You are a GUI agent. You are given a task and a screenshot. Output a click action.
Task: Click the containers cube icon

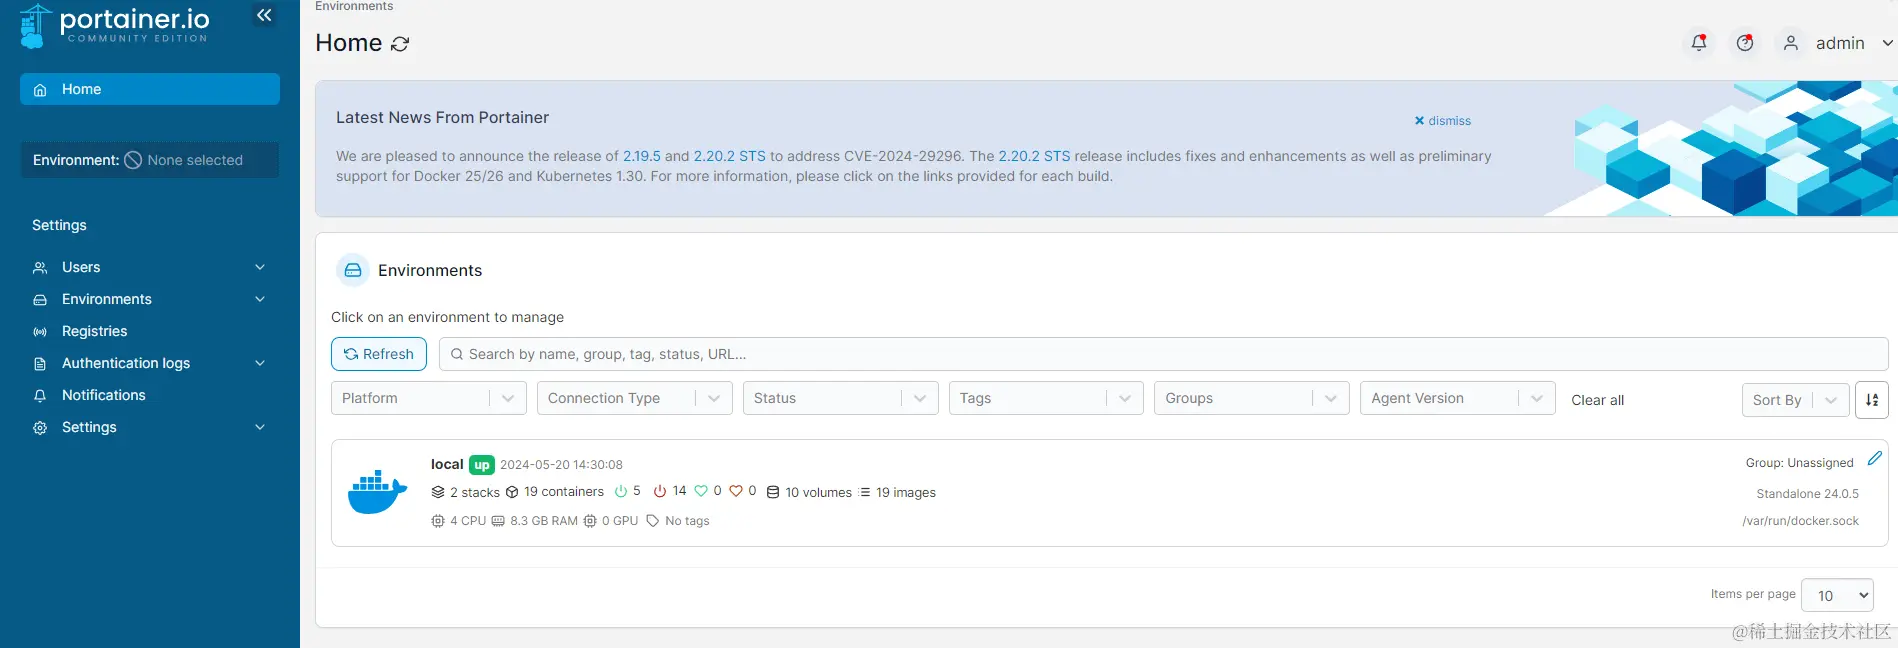coord(512,492)
